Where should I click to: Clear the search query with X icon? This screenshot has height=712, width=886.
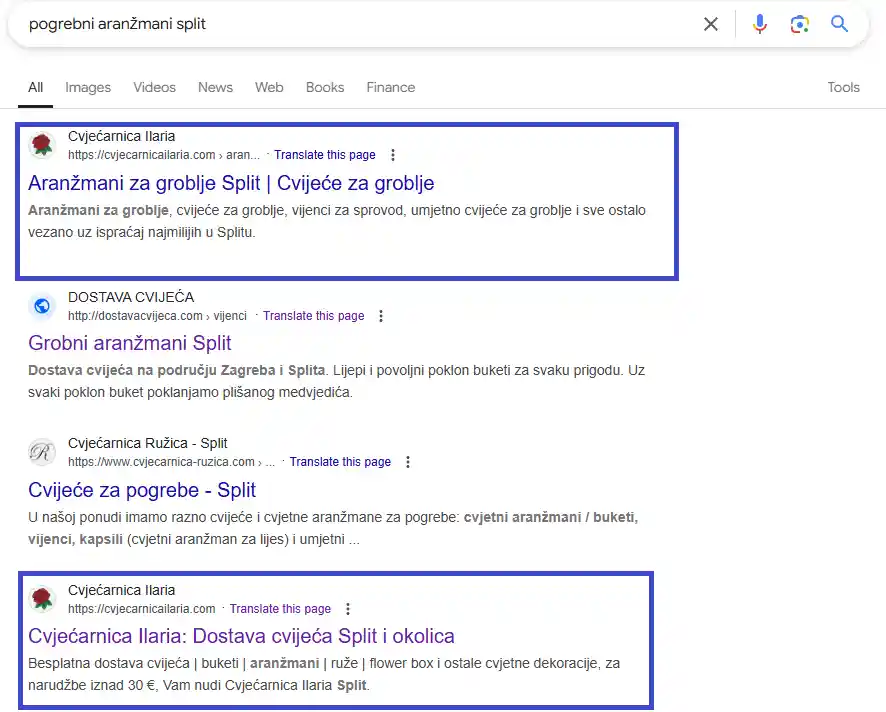point(710,24)
